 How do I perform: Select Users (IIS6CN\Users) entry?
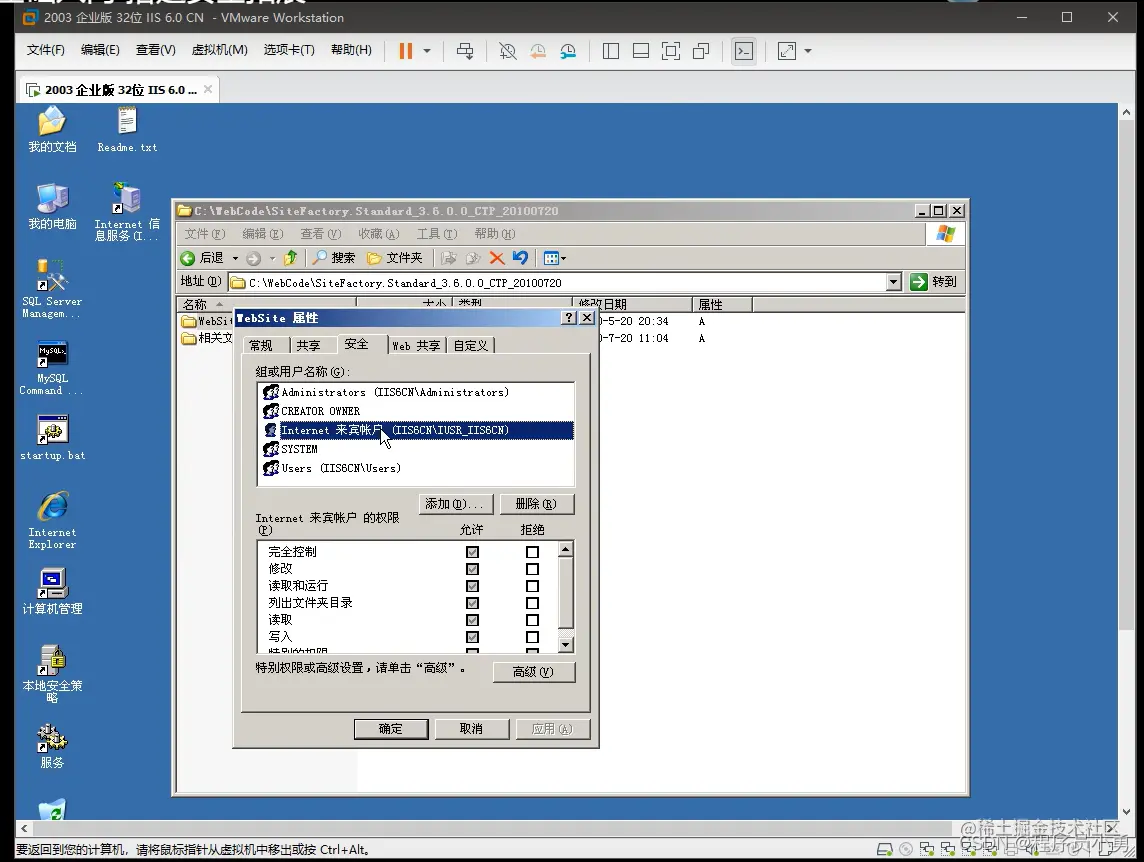pyautogui.click(x=341, y=468)
